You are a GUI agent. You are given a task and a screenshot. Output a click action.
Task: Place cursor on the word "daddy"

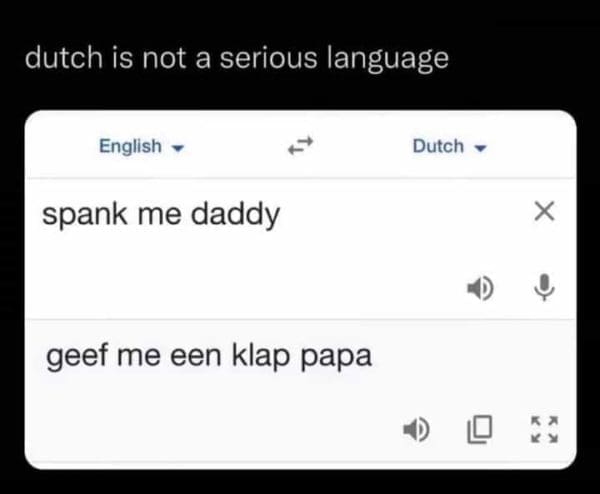pos(244,213)
